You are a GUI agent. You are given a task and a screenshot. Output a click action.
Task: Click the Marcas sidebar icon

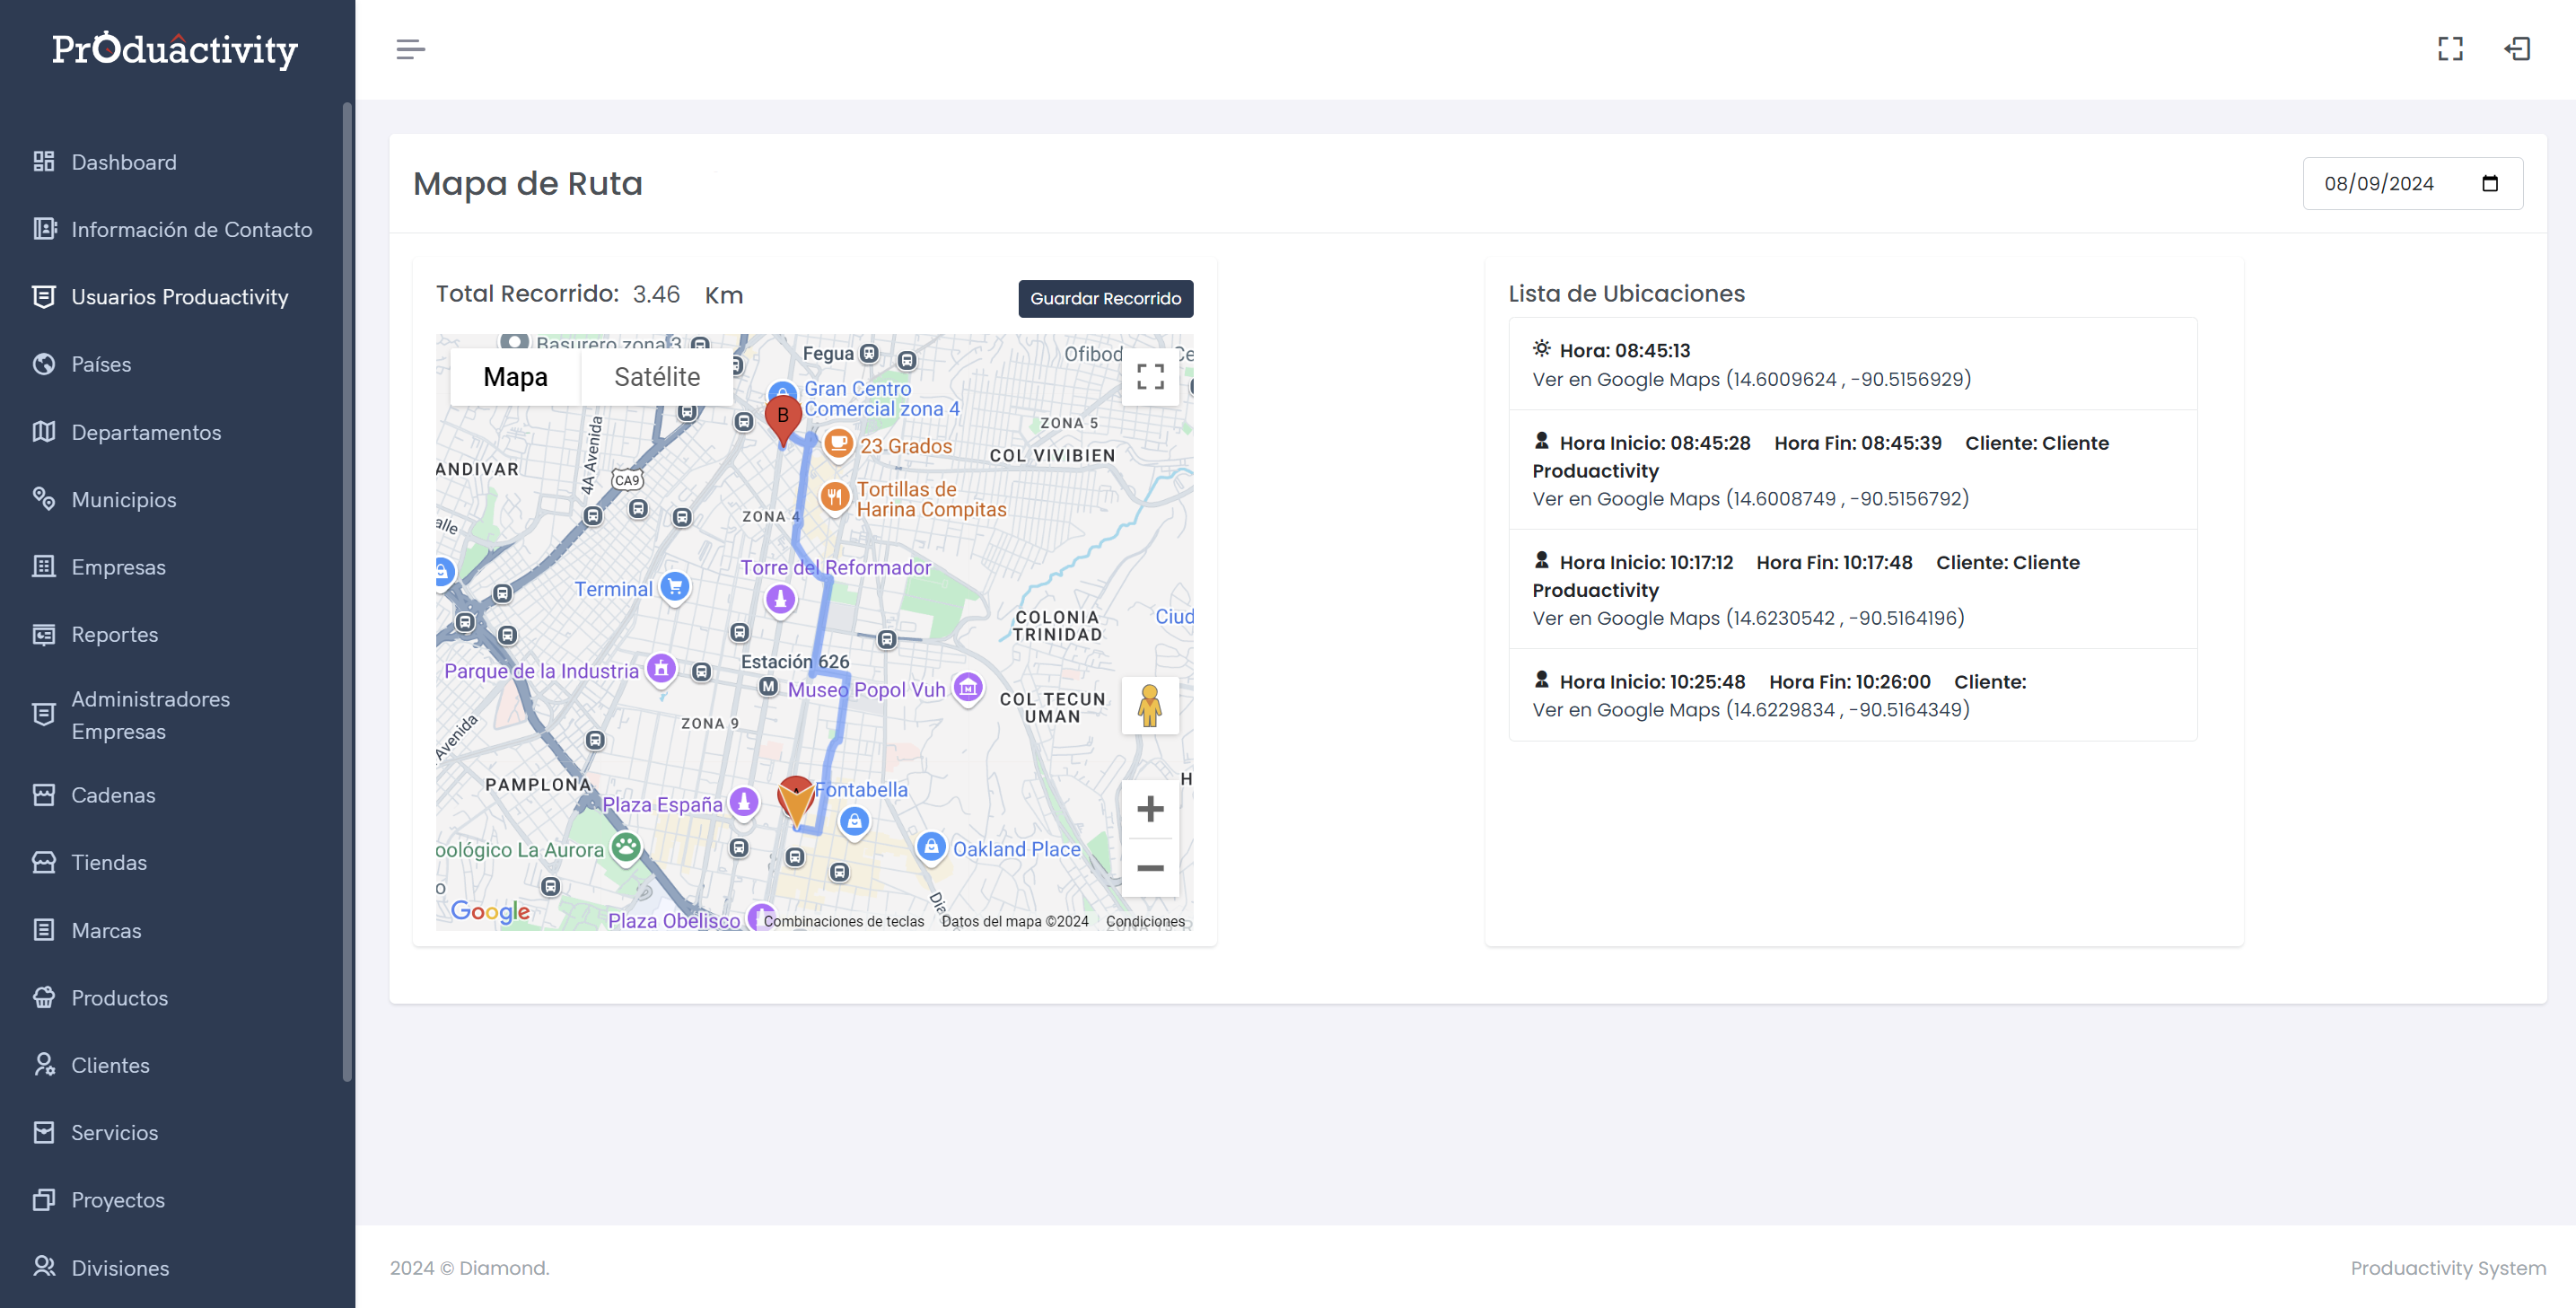43,930
